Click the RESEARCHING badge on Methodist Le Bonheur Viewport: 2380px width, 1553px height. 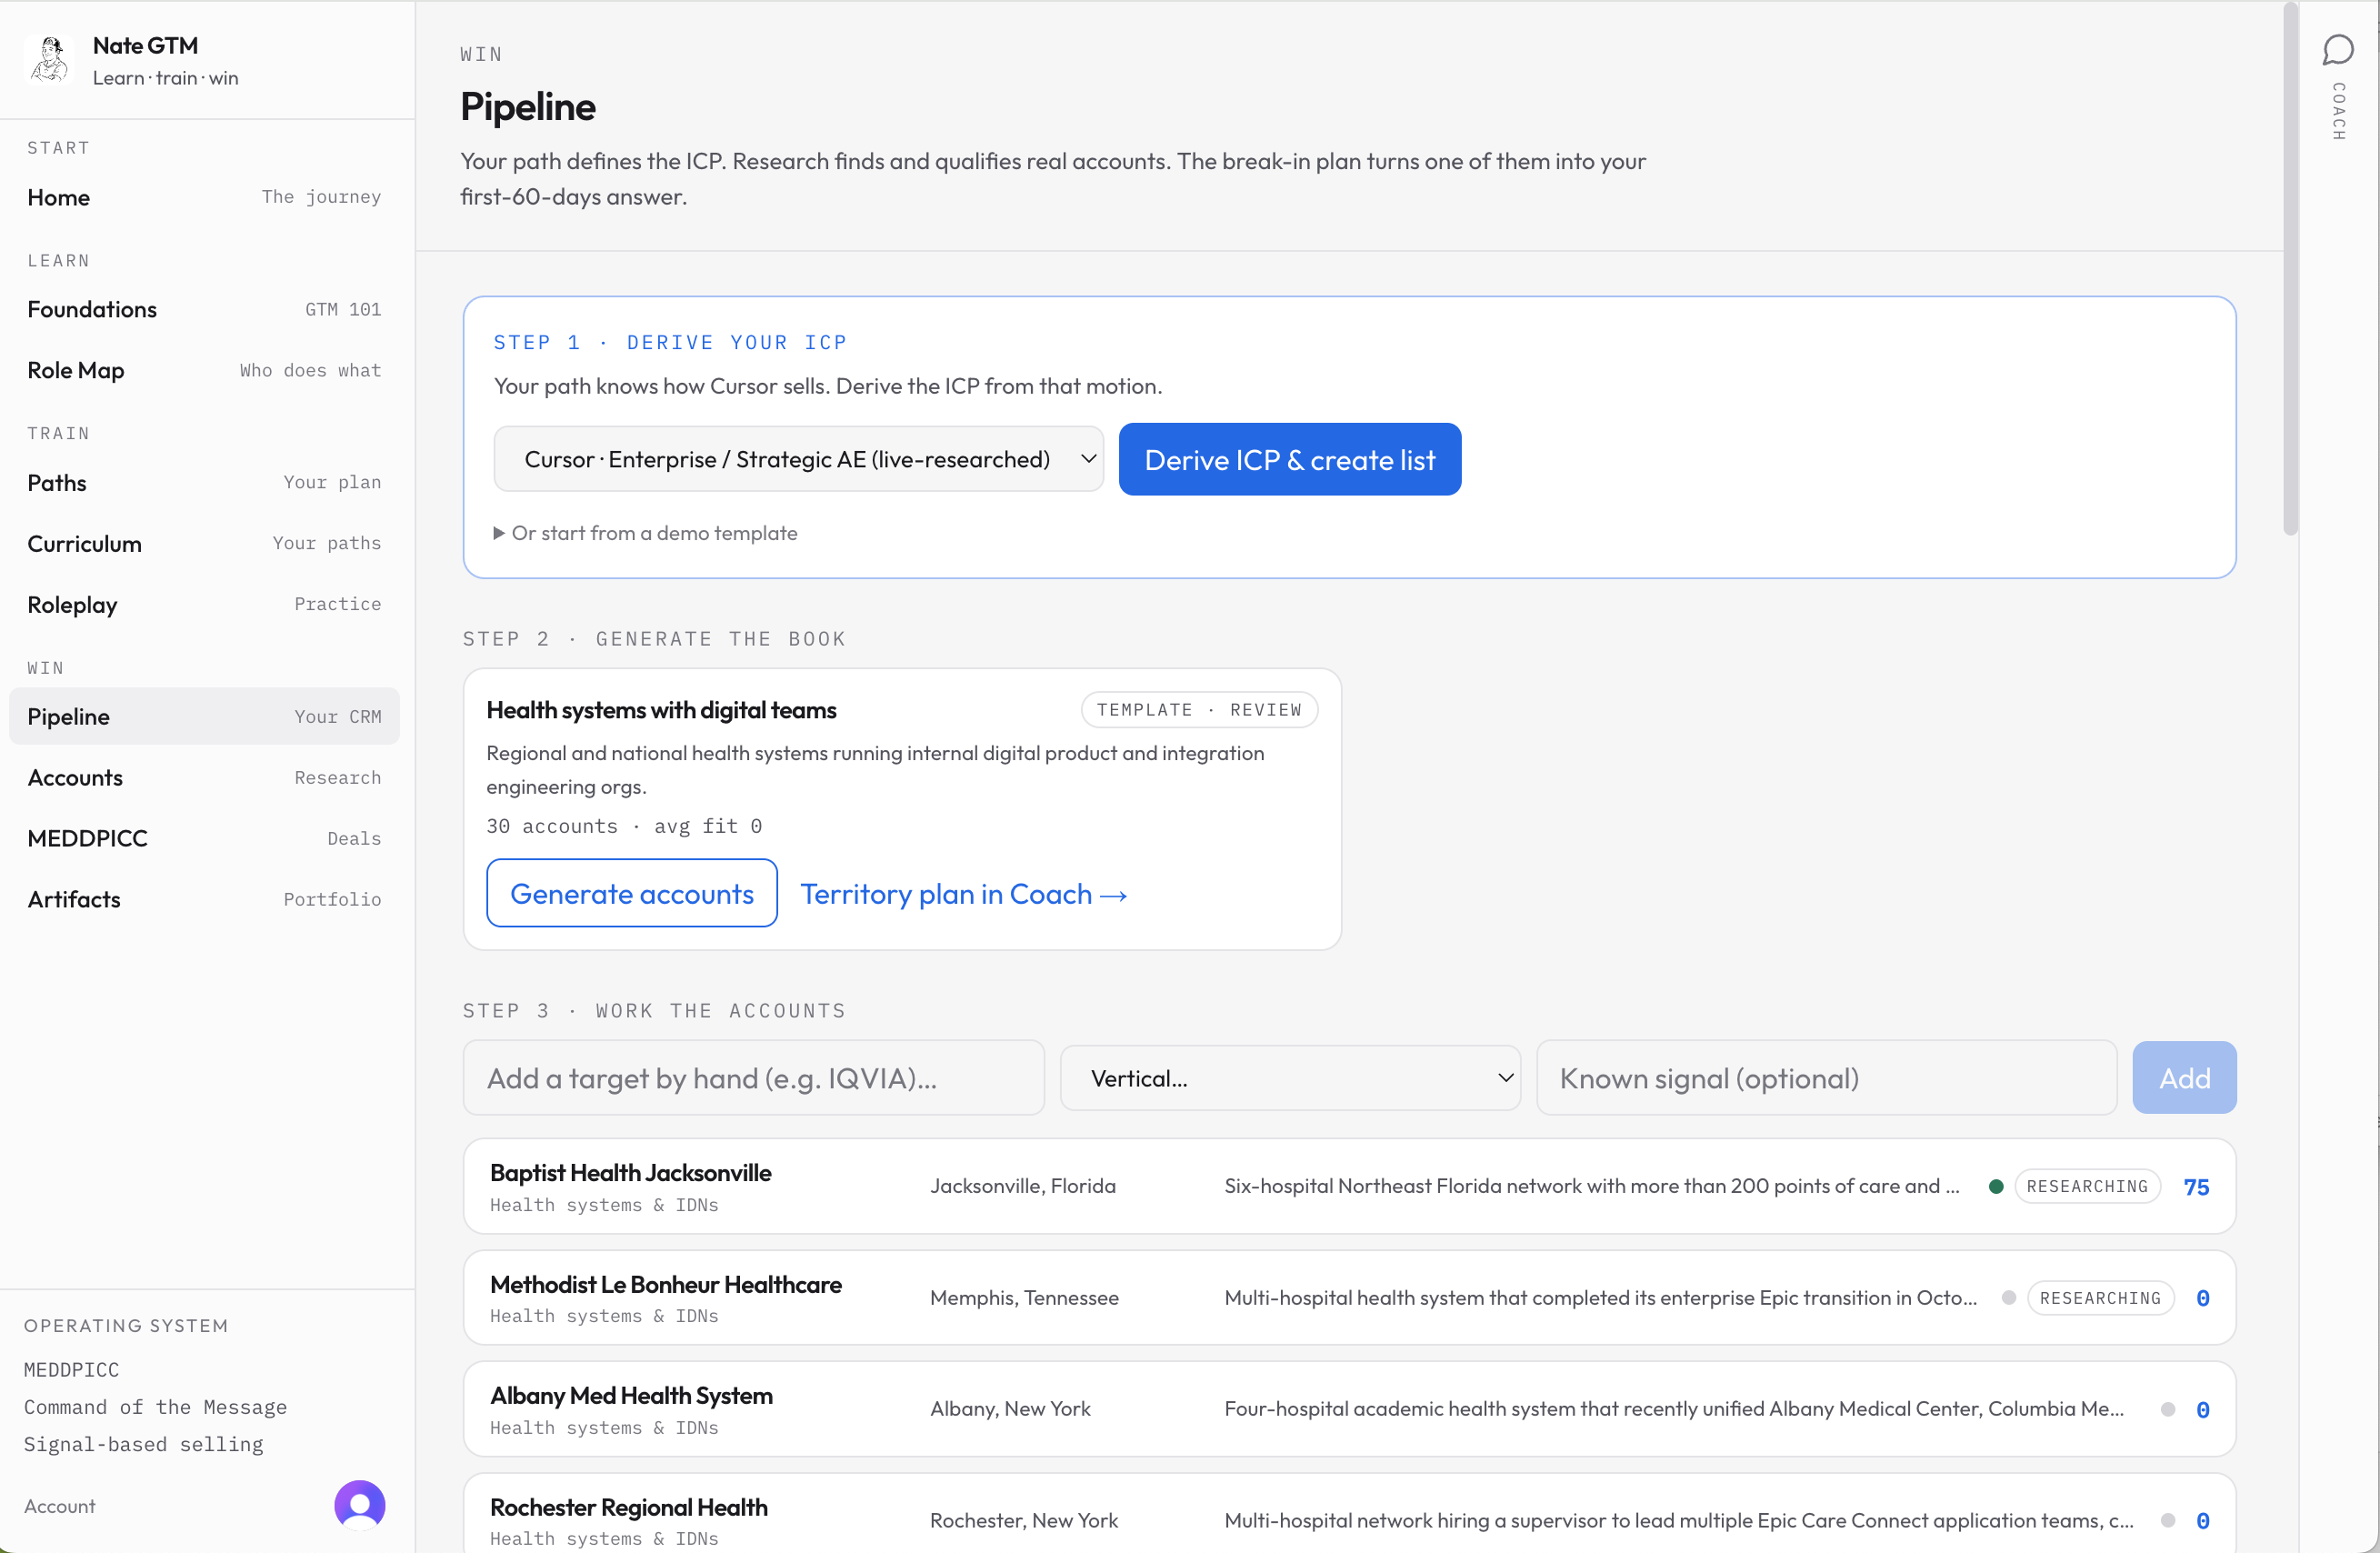pos(2100,1297)
